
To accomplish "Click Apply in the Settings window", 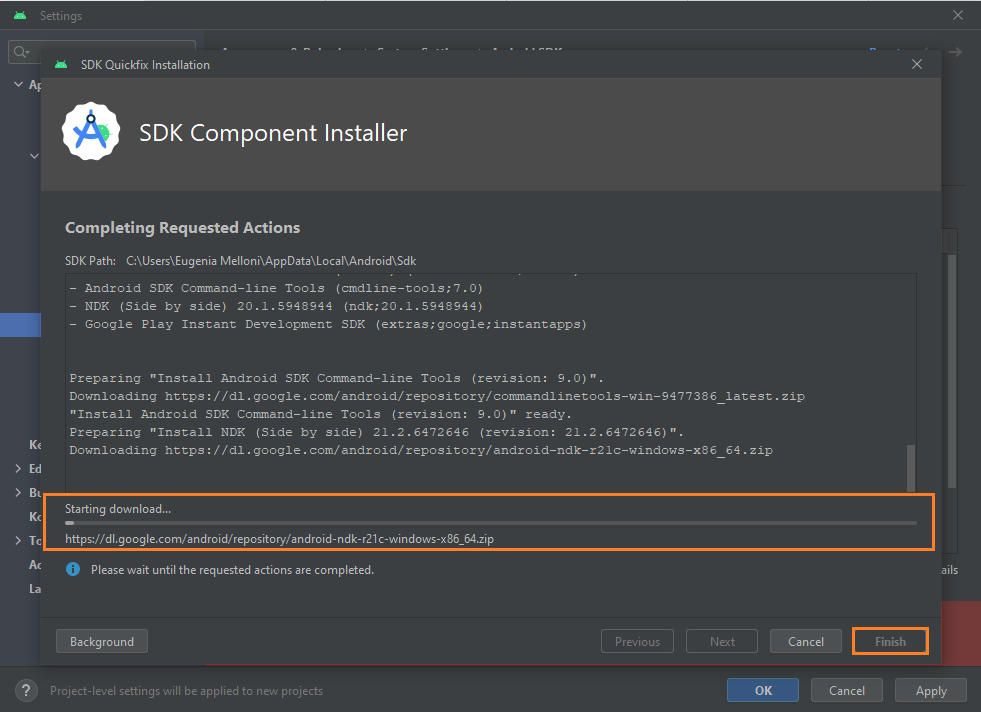I will tap(931, 690).
